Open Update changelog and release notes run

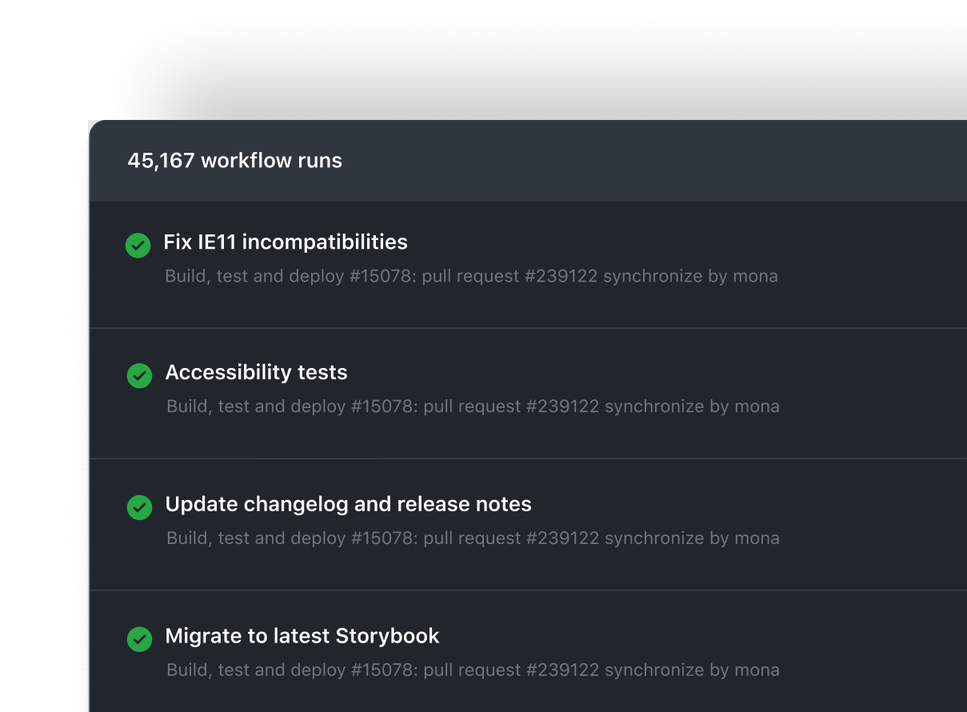pyautogui.click(x=348, y=504)
